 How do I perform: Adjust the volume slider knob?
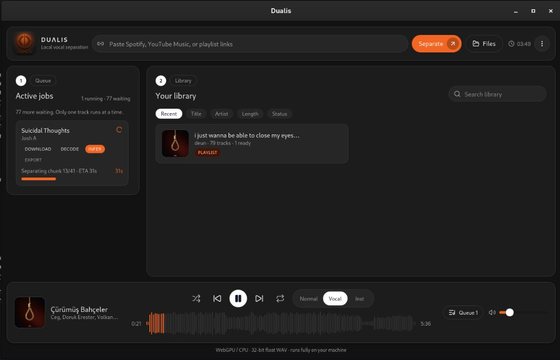point(510,312)
